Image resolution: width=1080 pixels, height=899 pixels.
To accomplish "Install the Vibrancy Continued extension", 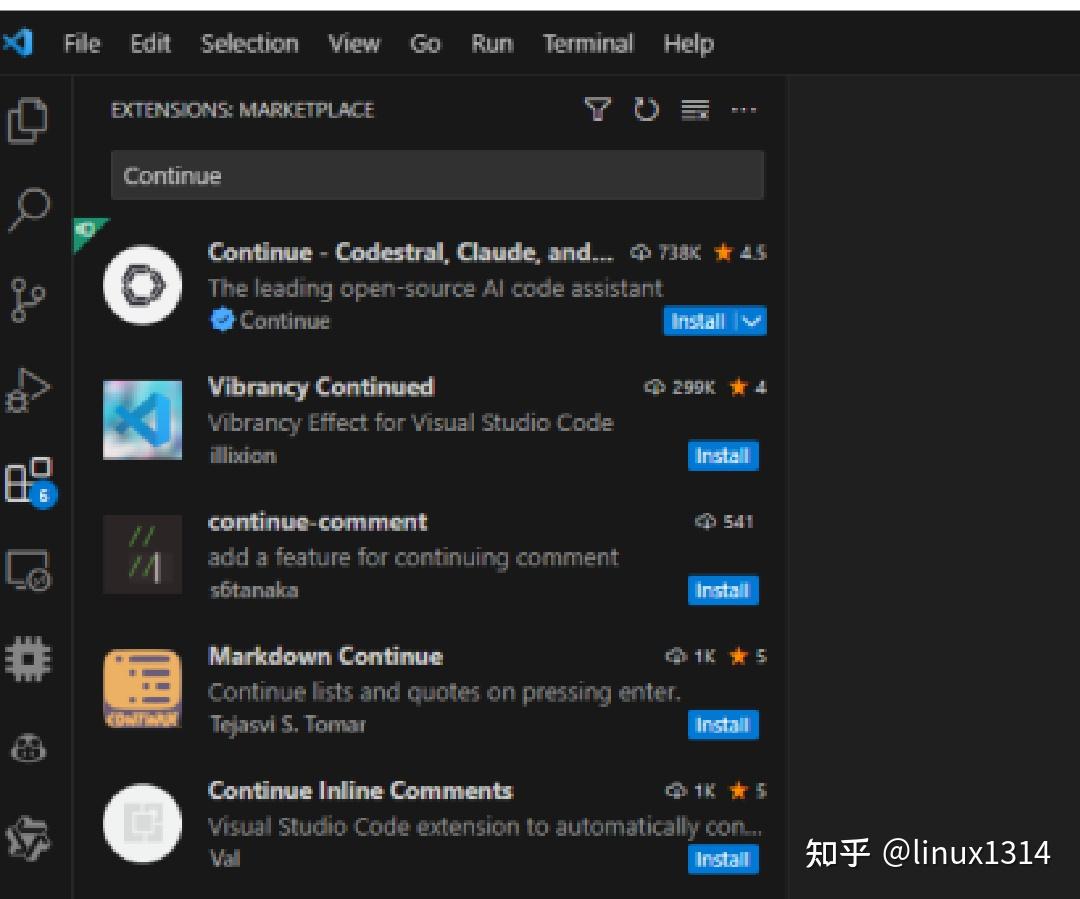I will point(722,455).
